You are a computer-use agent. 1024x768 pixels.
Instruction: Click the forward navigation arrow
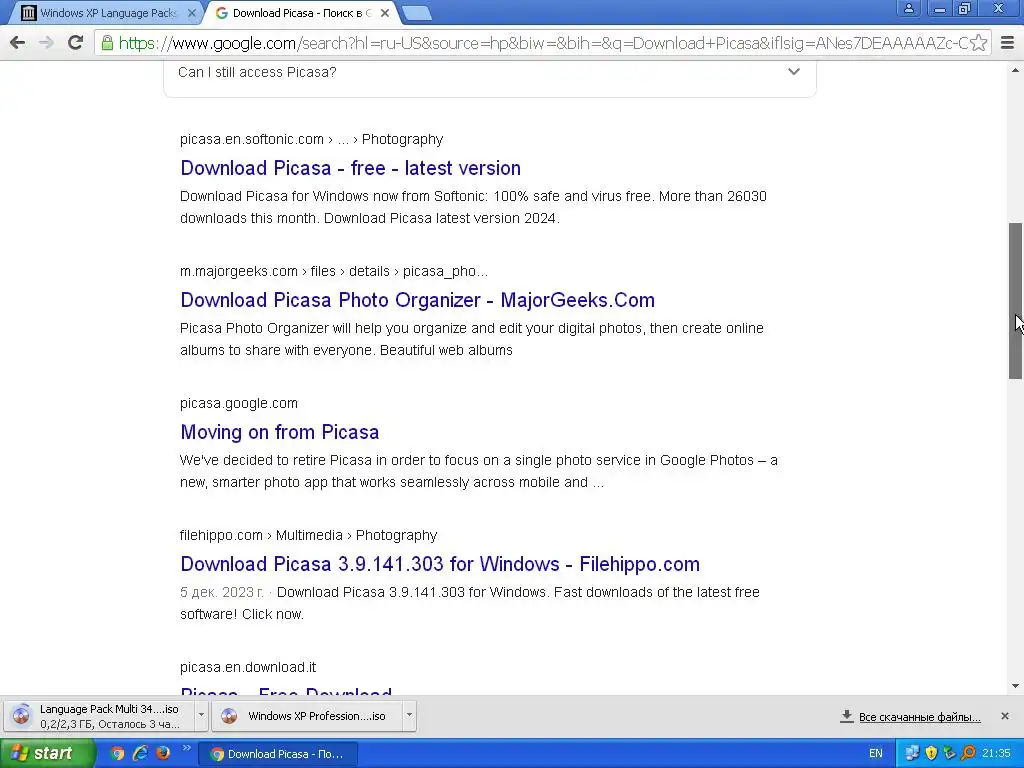tap(46, 43)
